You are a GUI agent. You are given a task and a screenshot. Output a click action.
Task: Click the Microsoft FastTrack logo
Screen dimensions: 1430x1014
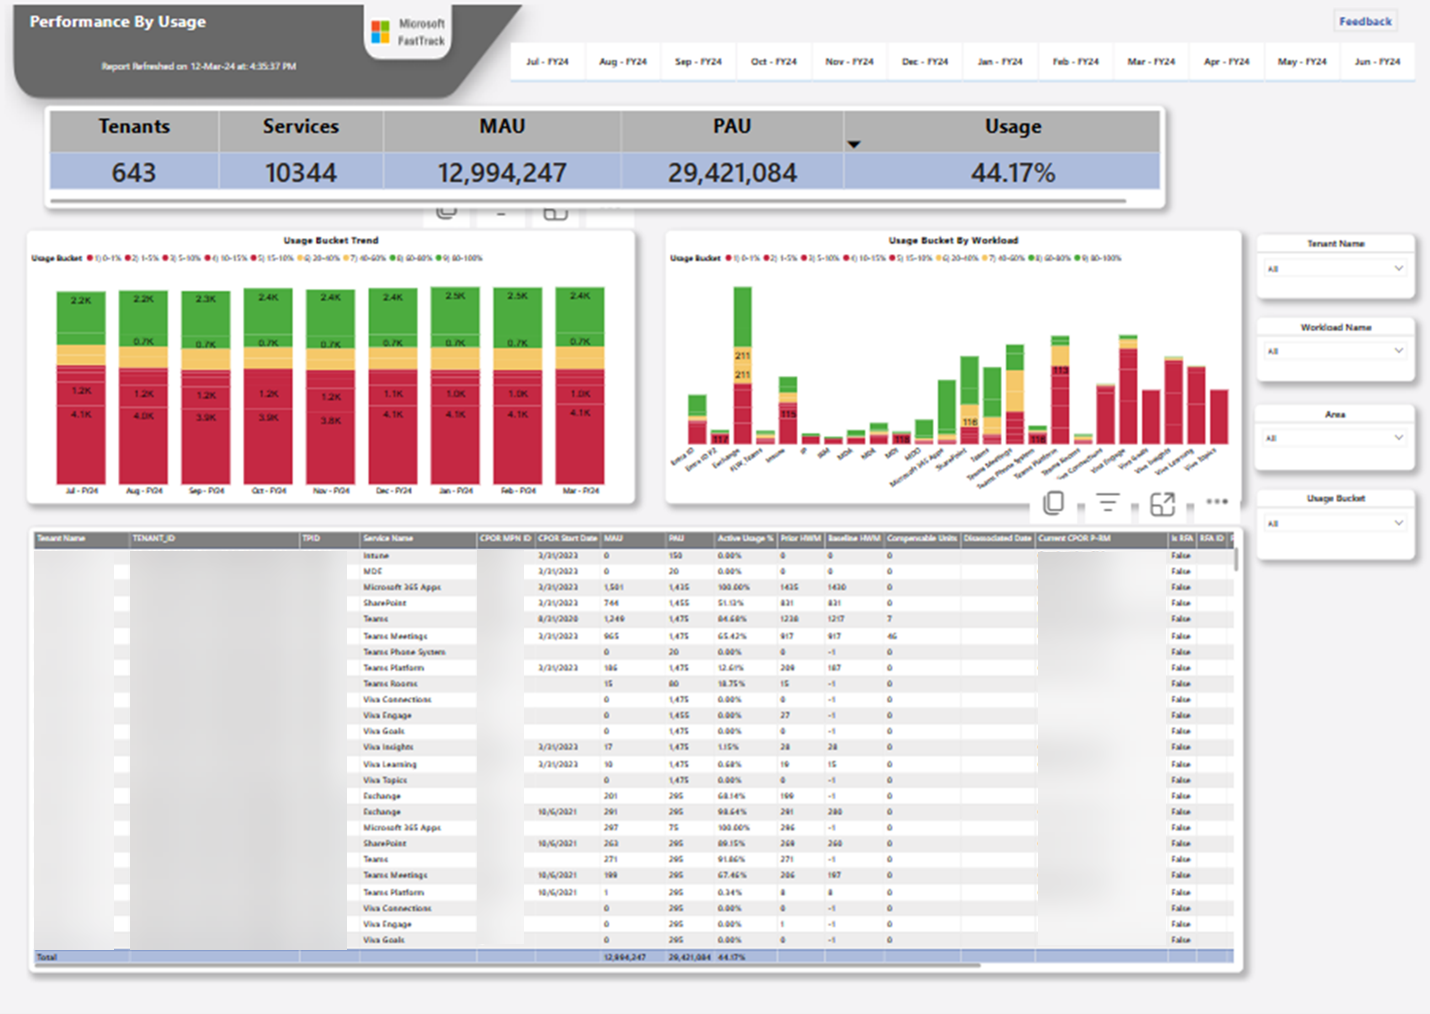tap(408, 32)
